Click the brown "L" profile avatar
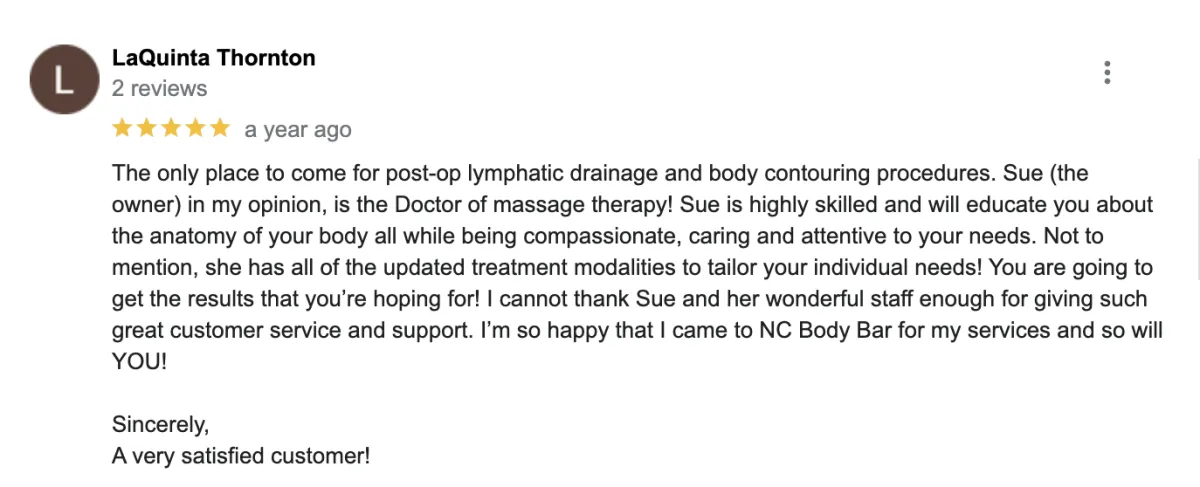Image resolution: width=1200 pixels, height=487 pixels. coord(65,80)
